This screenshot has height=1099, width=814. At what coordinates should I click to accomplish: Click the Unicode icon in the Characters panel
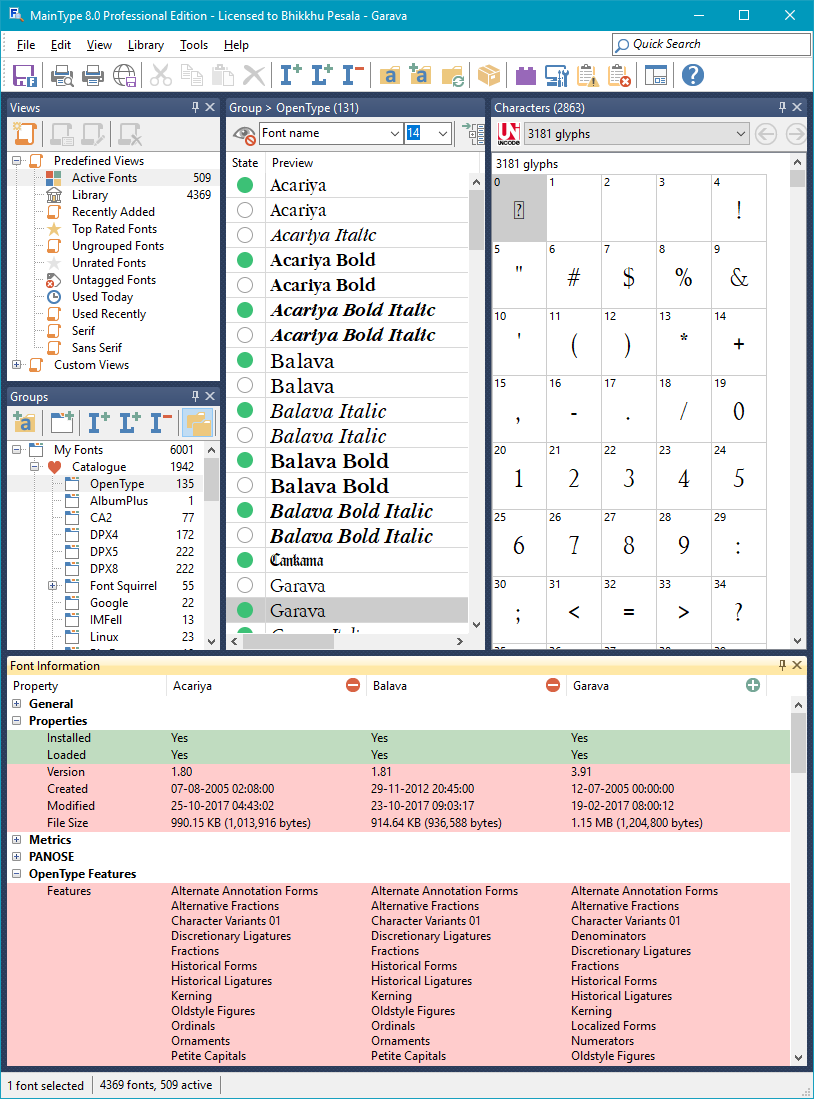[x=508, y=133]
